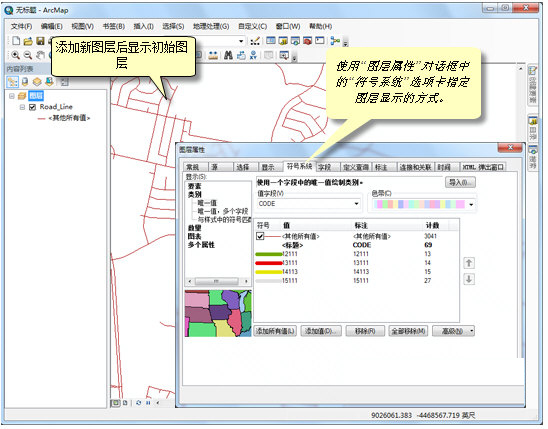Screen dimensions: 548x429
Task: Open the 自定义(C) menu
Action: 253,26
